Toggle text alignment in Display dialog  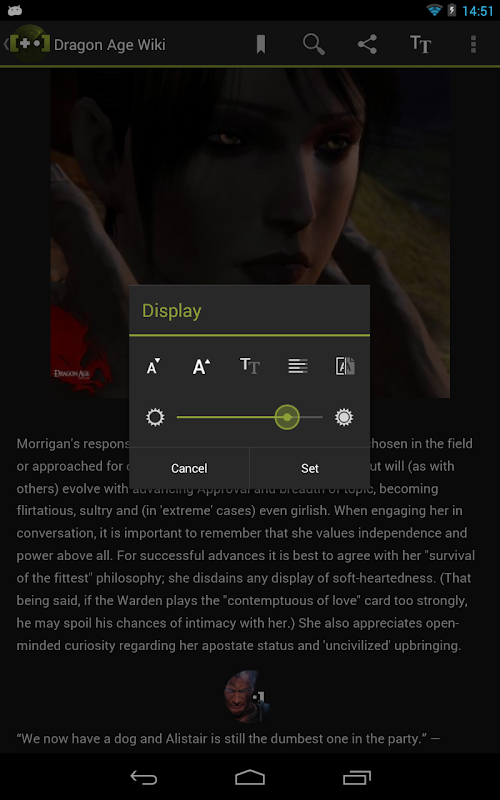pos(297,366)
